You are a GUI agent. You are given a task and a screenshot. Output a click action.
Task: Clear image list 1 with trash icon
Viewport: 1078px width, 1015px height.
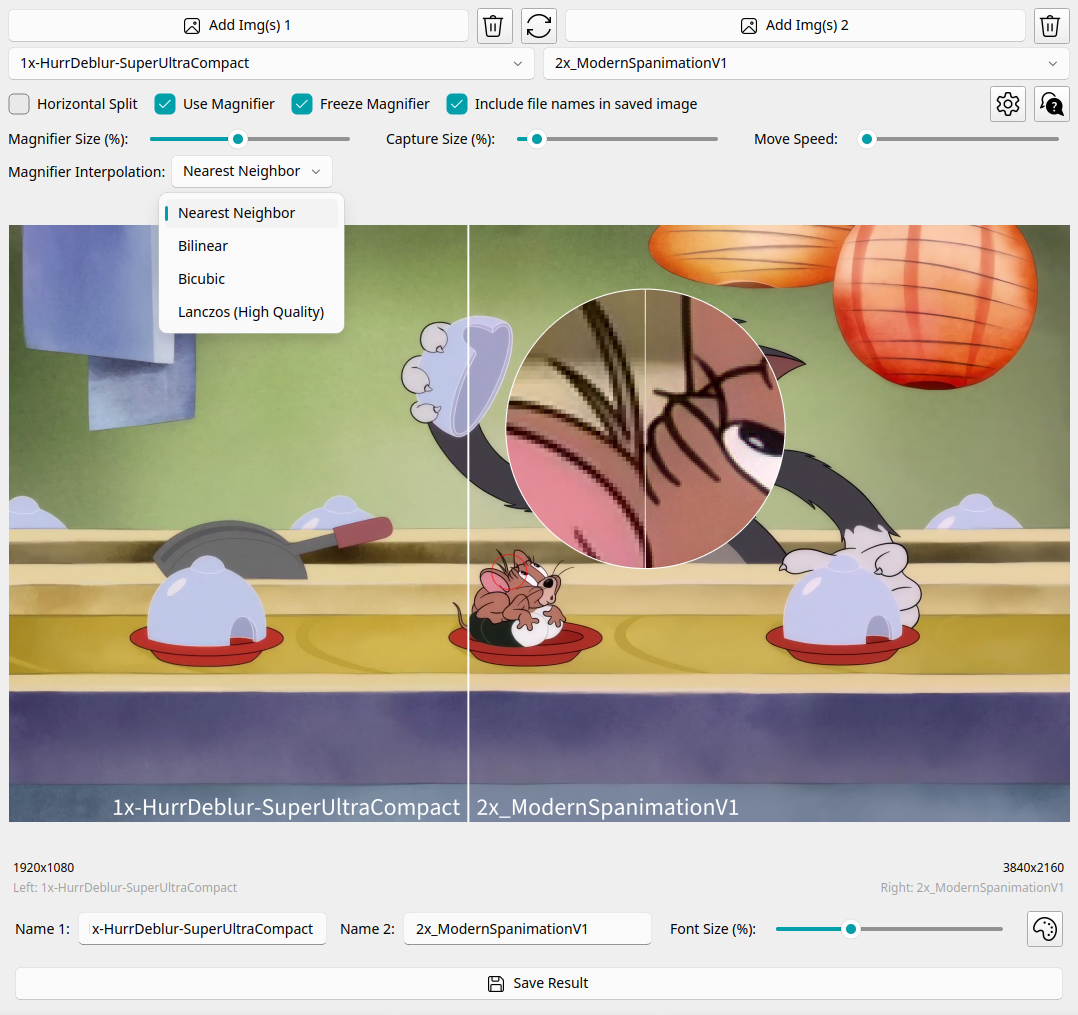click(x=494, y=26)
